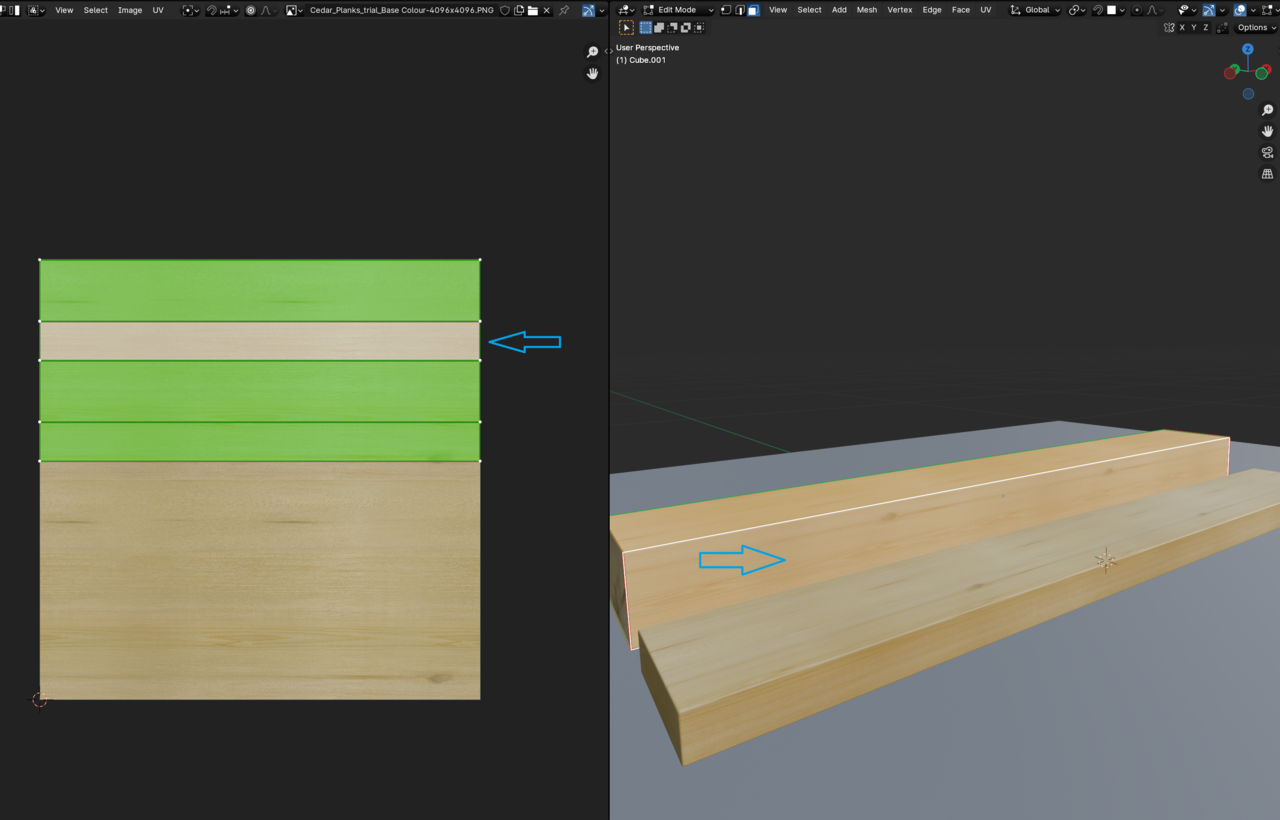Open the Mesh menu
Viewport: 1280px width, 820px height.
867,10
